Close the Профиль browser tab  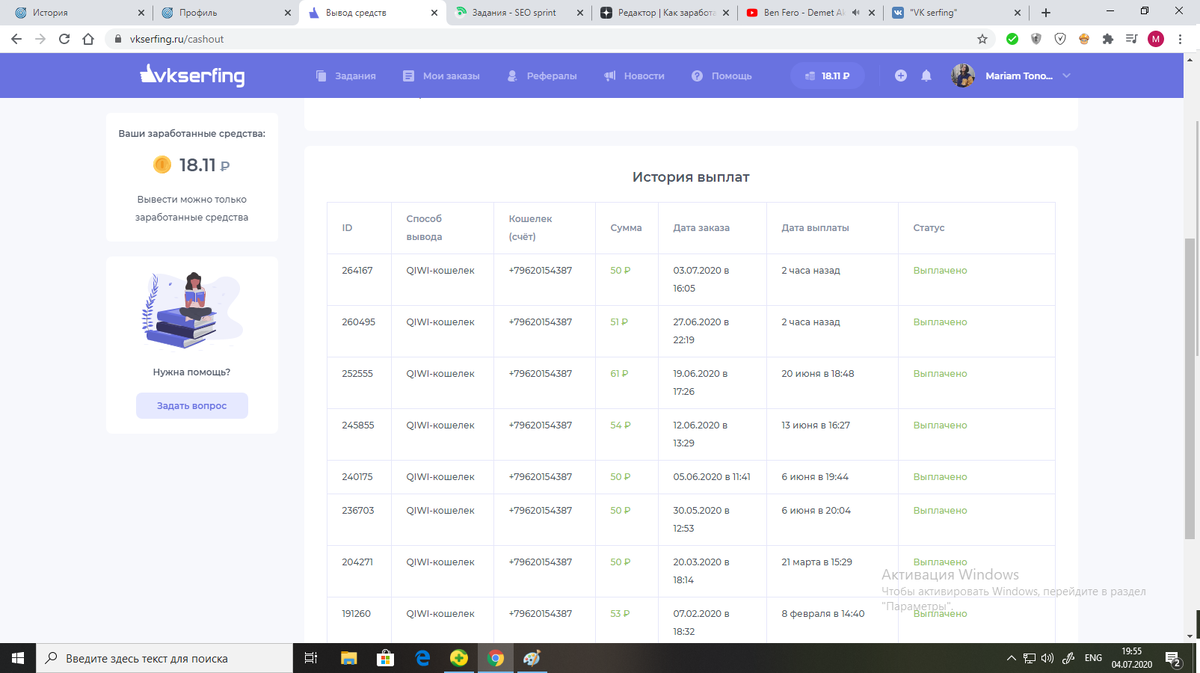[x=287, y=14]
